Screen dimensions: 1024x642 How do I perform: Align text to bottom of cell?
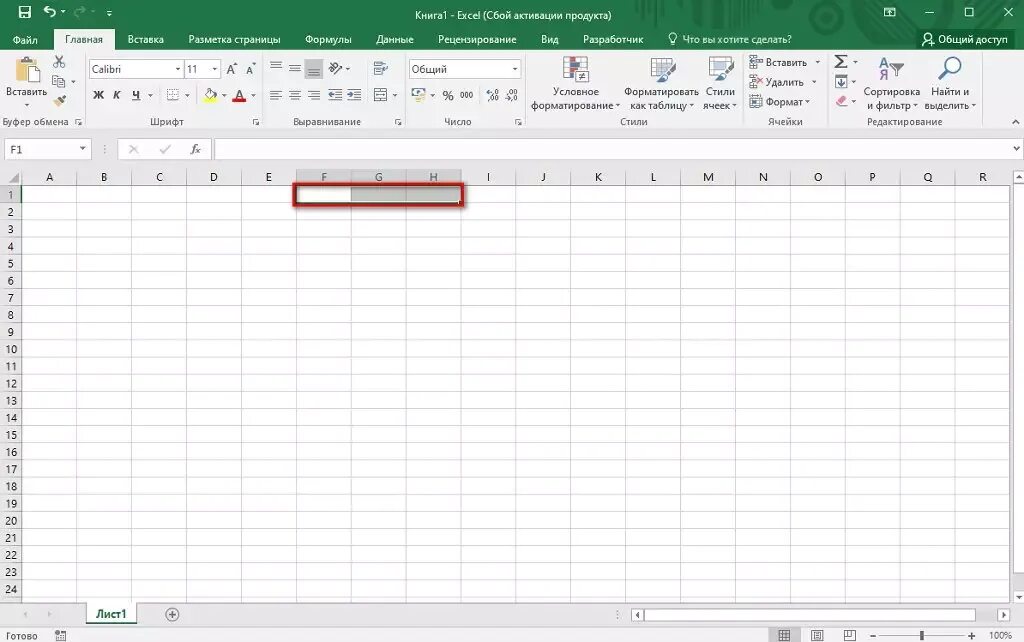(314, 69)
